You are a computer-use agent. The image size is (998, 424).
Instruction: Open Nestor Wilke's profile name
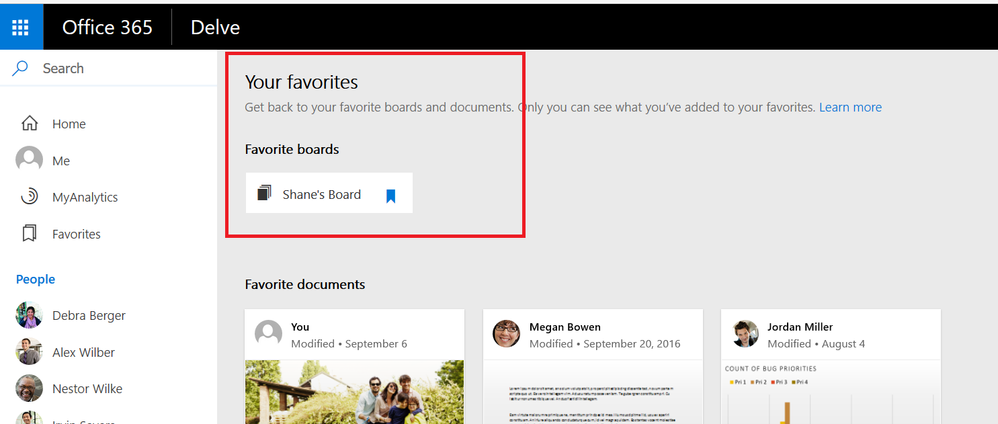87,389
